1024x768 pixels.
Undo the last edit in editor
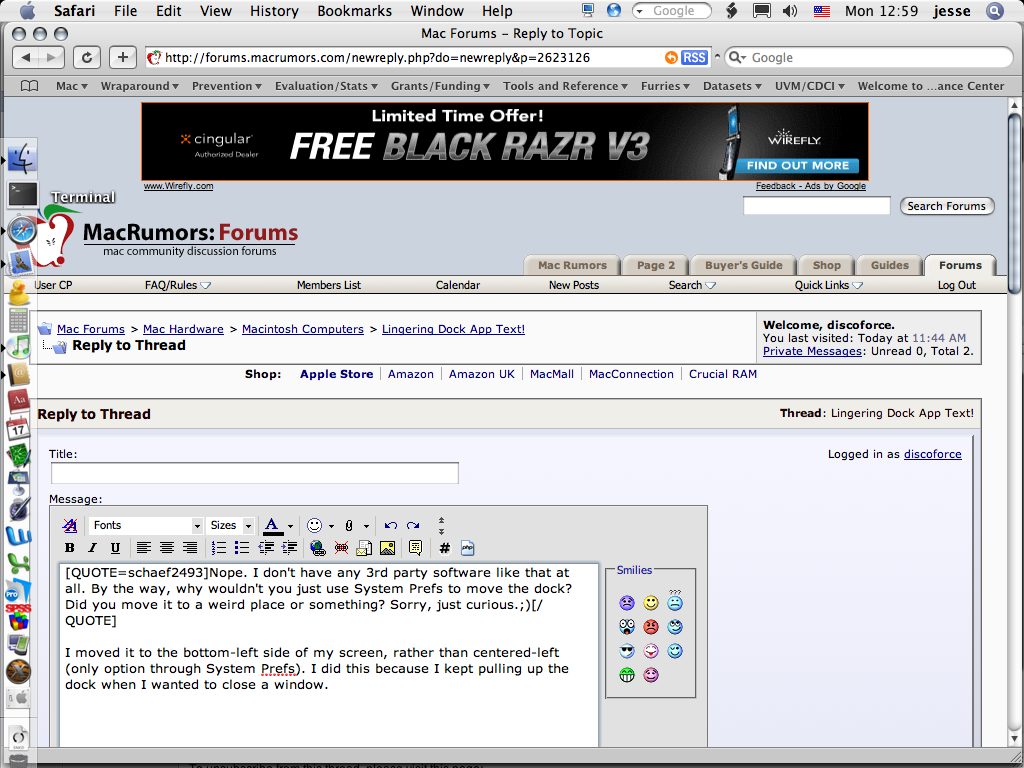[391, 525]
